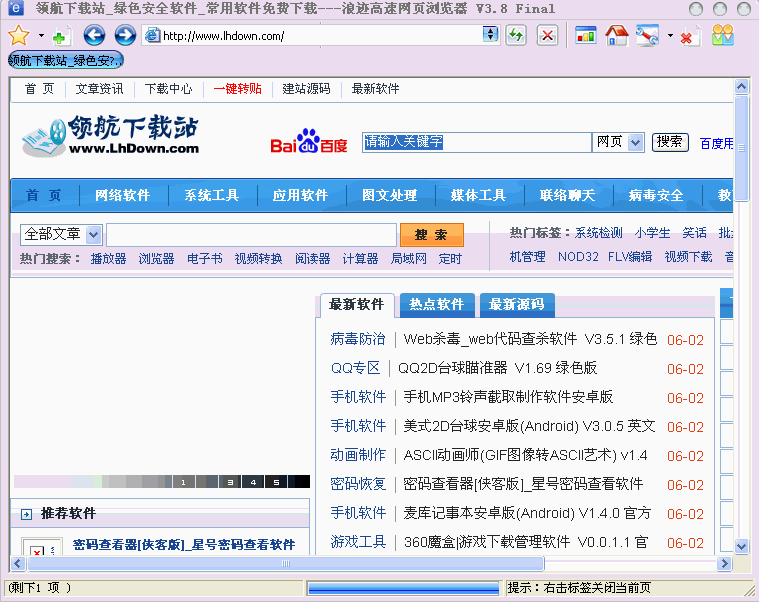Click the vertical scrollbar up arrow
This screenshot has height=602, width=759.
point(741,87)
